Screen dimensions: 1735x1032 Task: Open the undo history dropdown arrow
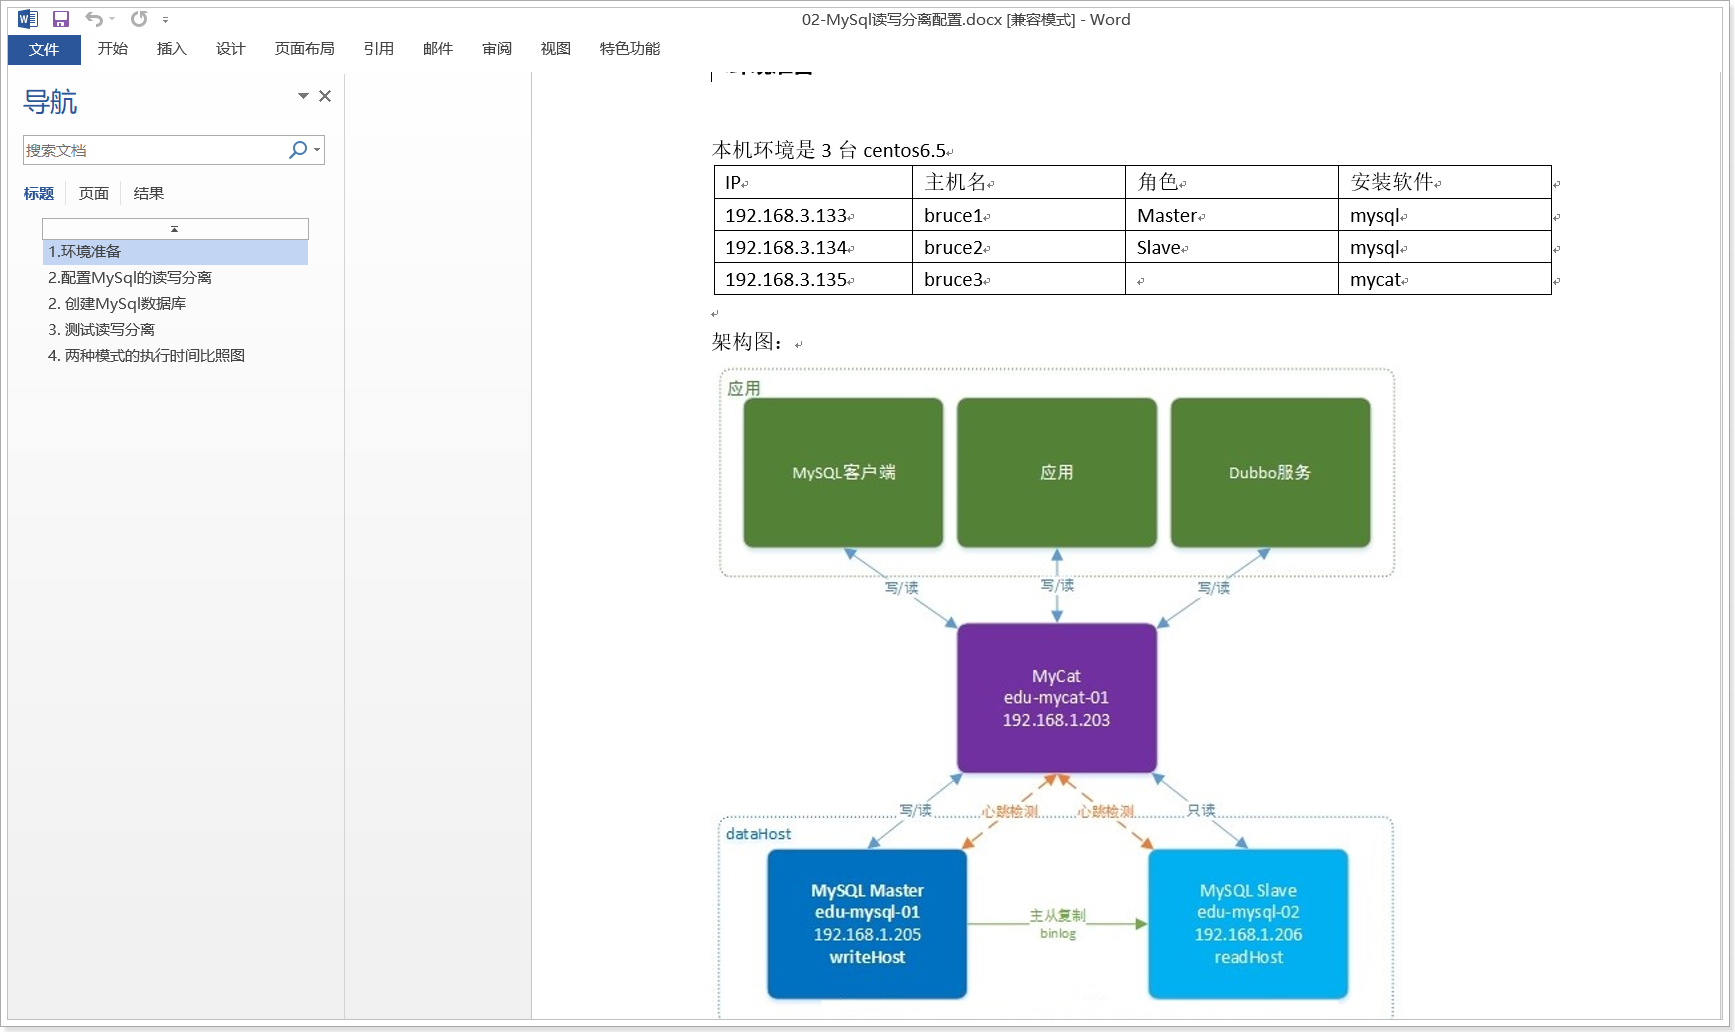(112, 19)
